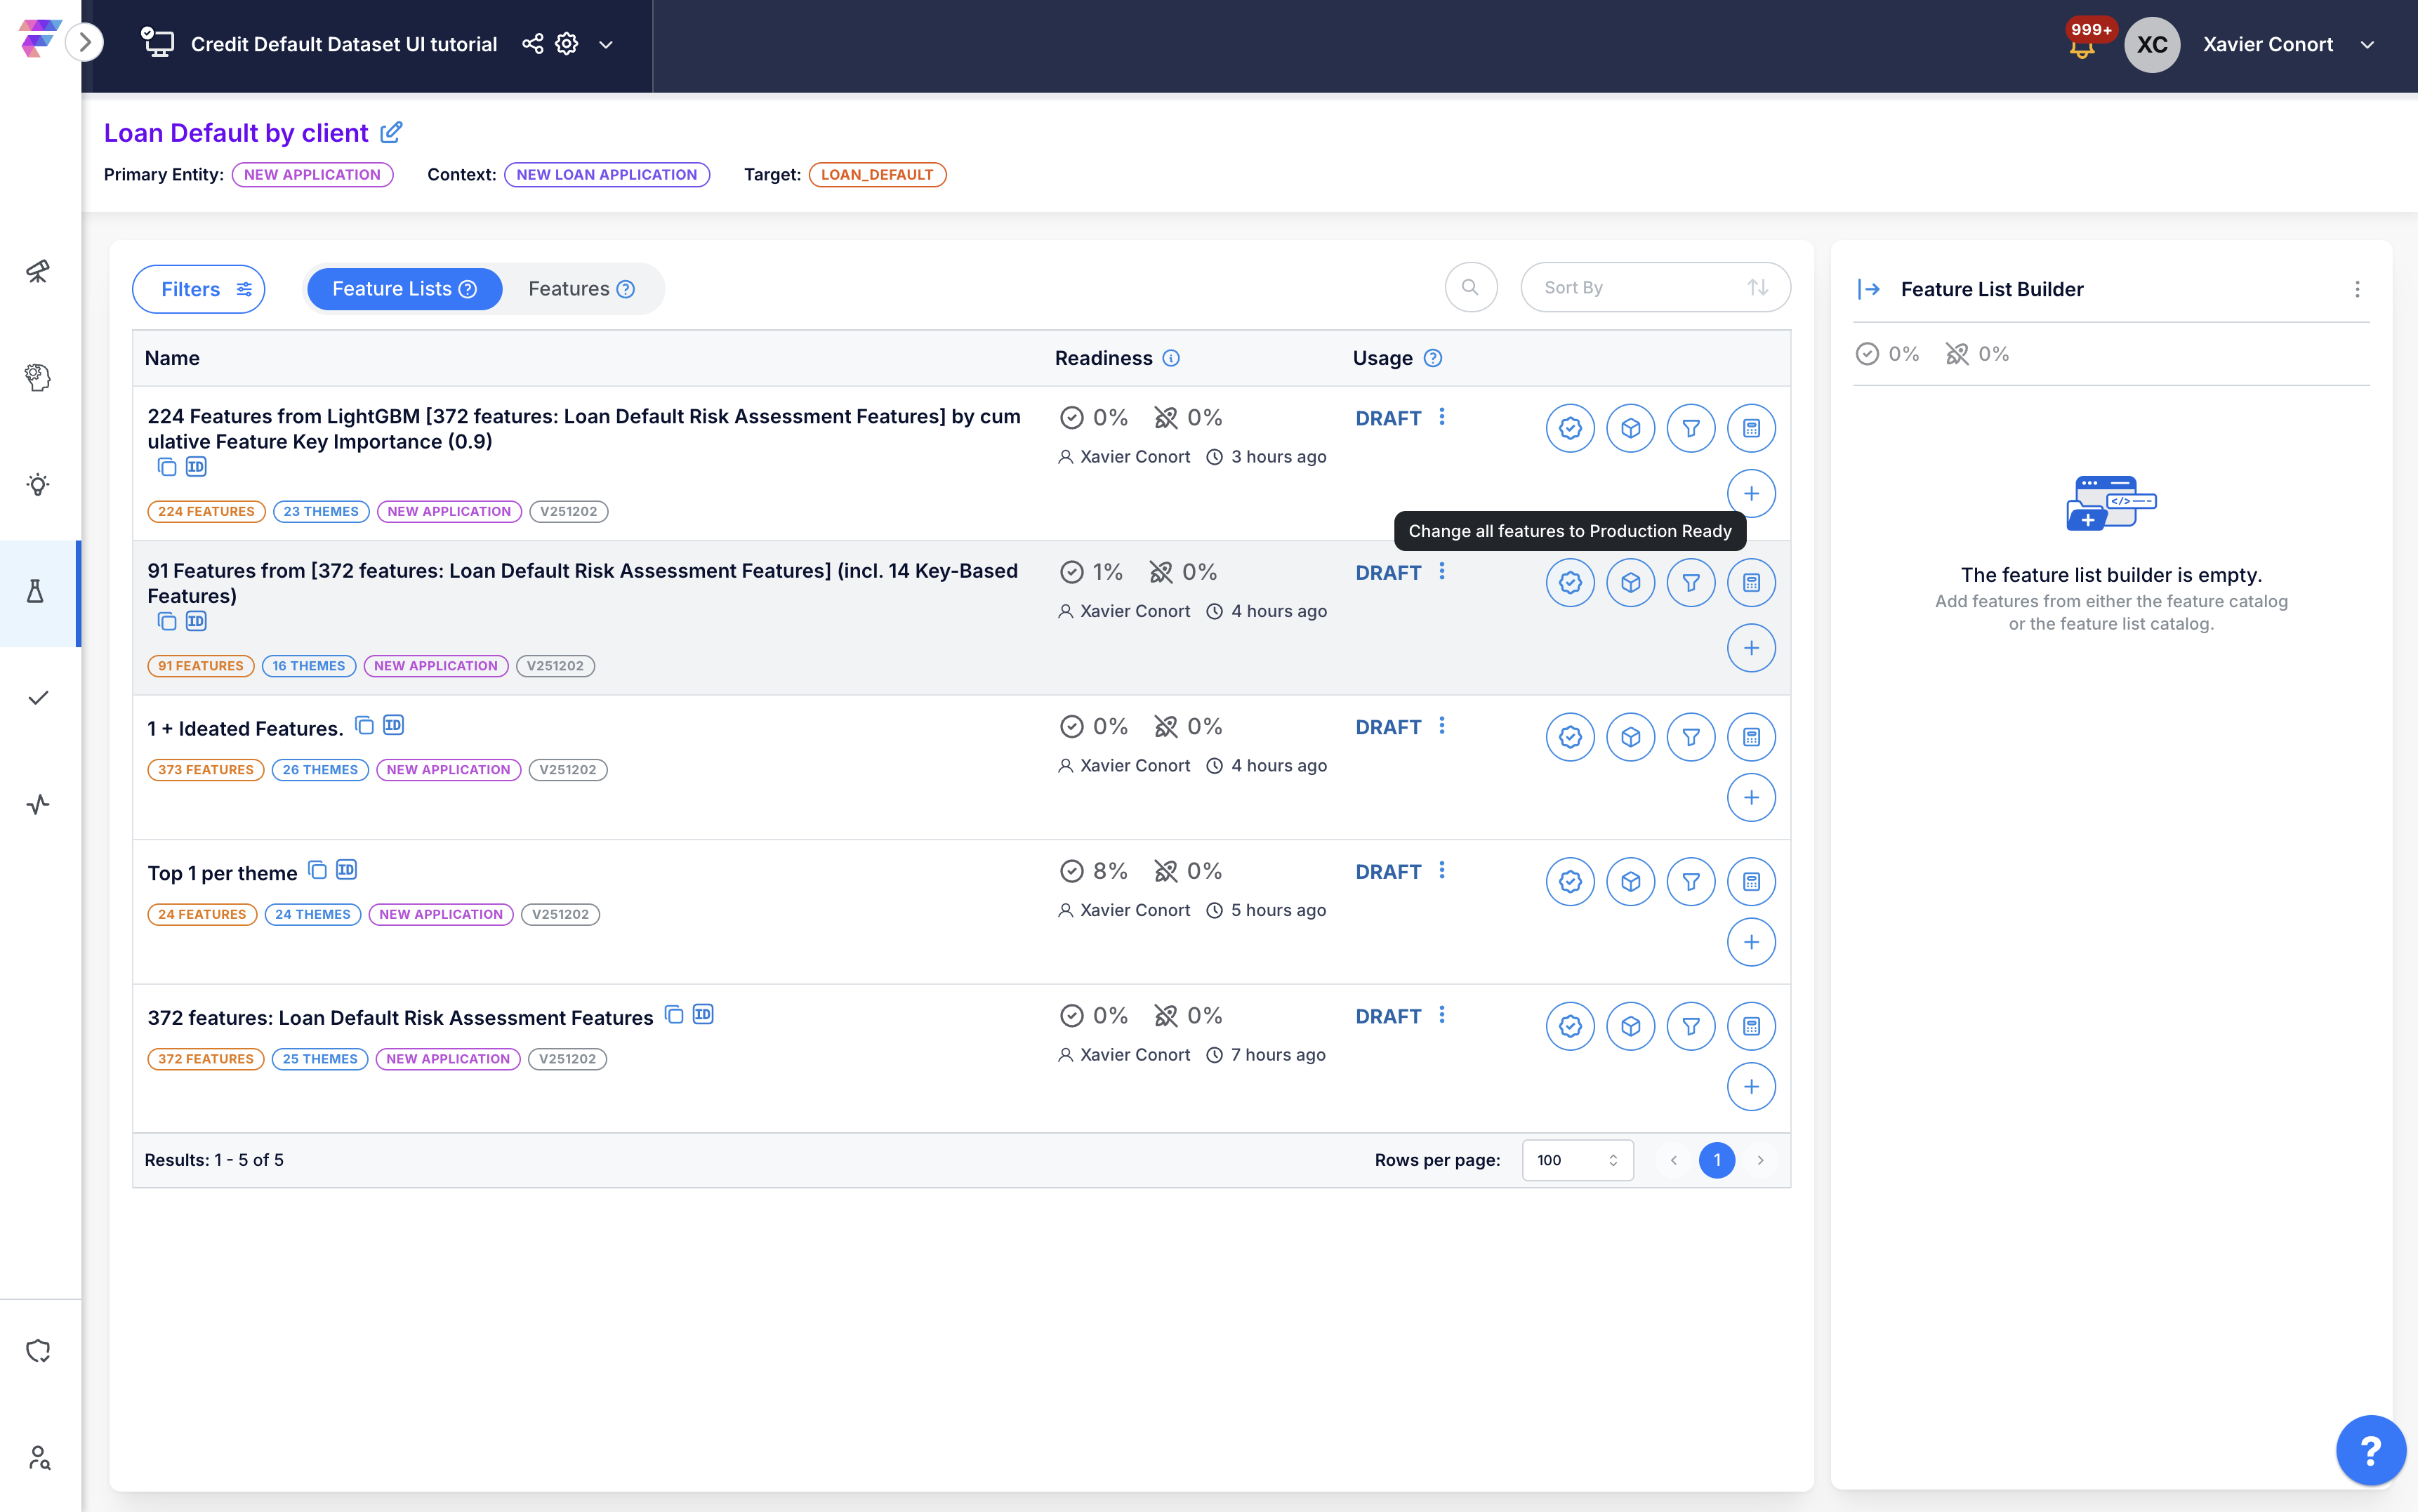
Task: Expand the left sidebar with chevron button
Action: pos(86,43)
